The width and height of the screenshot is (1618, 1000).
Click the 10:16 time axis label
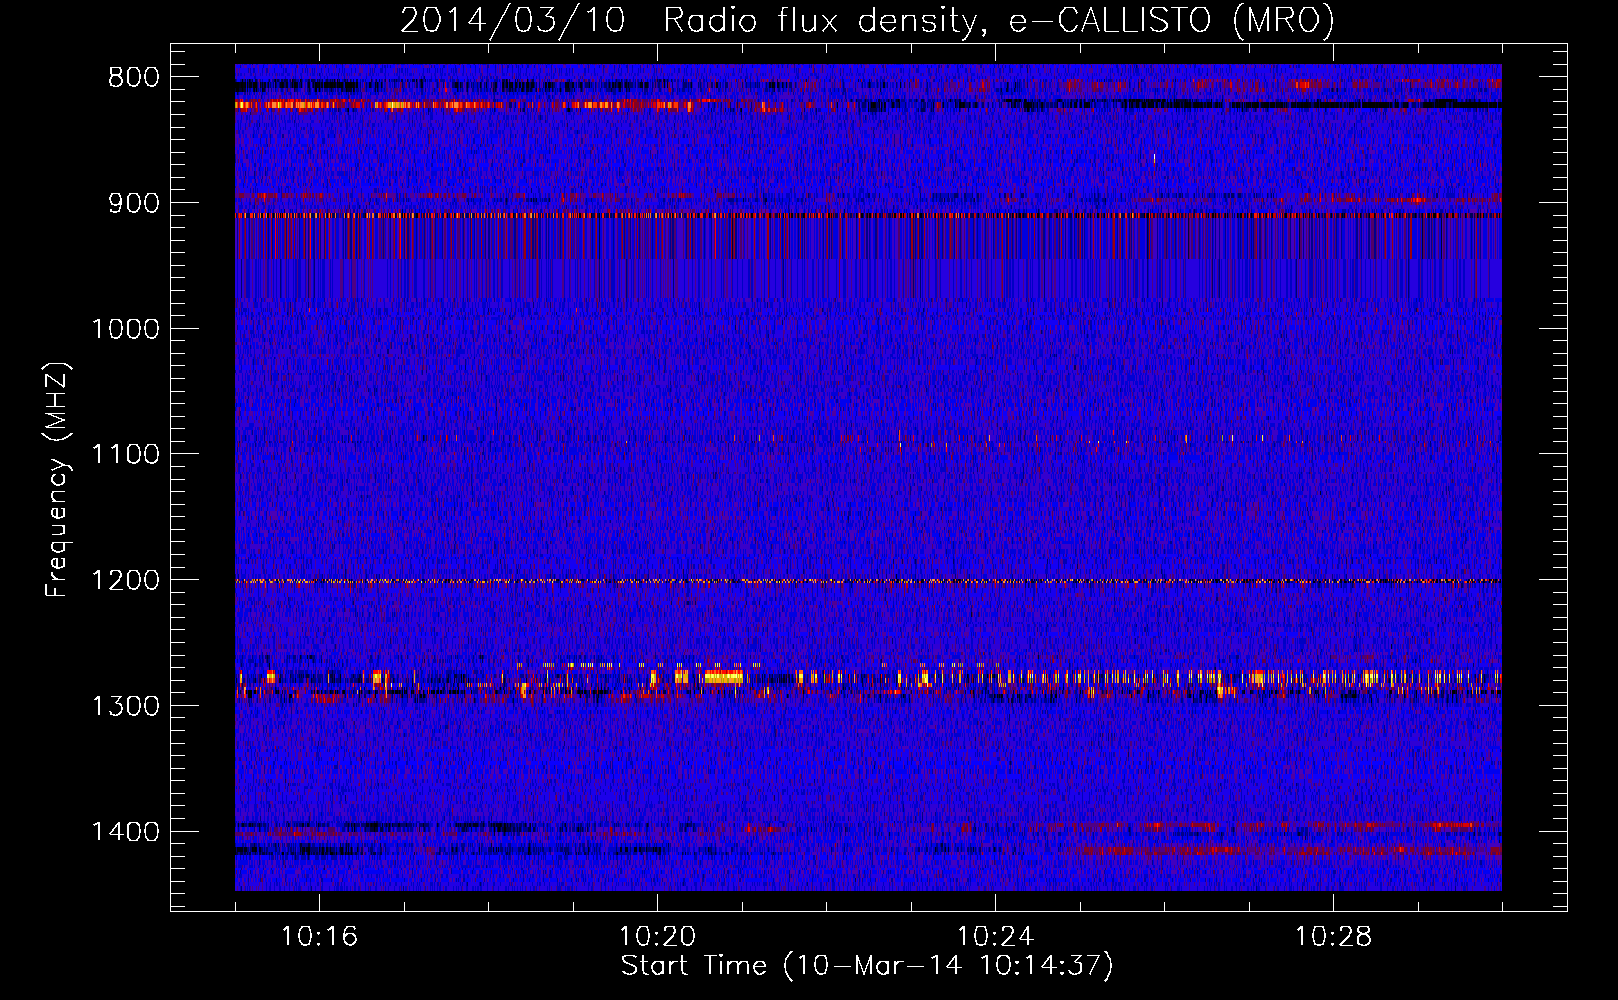pos(319,937)
